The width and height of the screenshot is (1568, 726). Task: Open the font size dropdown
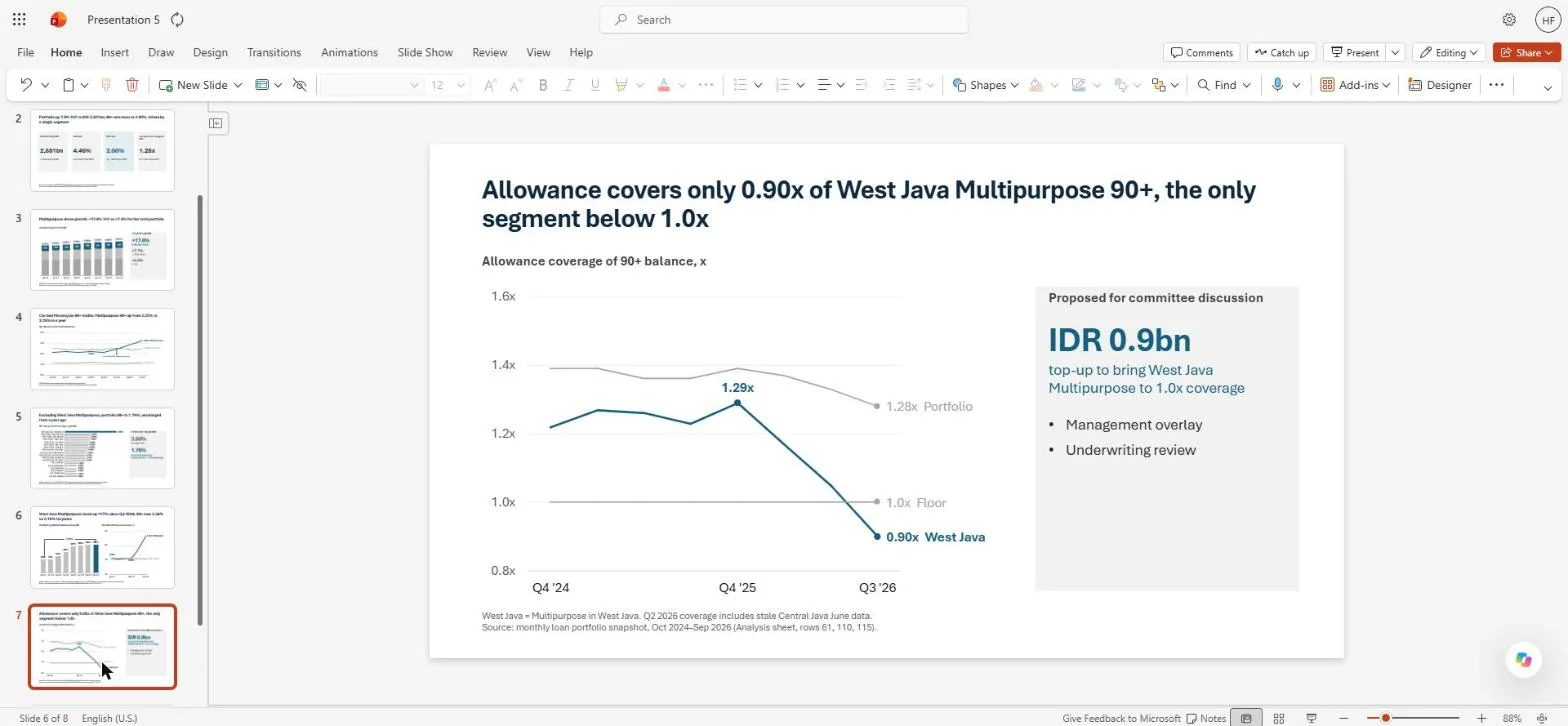[x=461, y=85]
